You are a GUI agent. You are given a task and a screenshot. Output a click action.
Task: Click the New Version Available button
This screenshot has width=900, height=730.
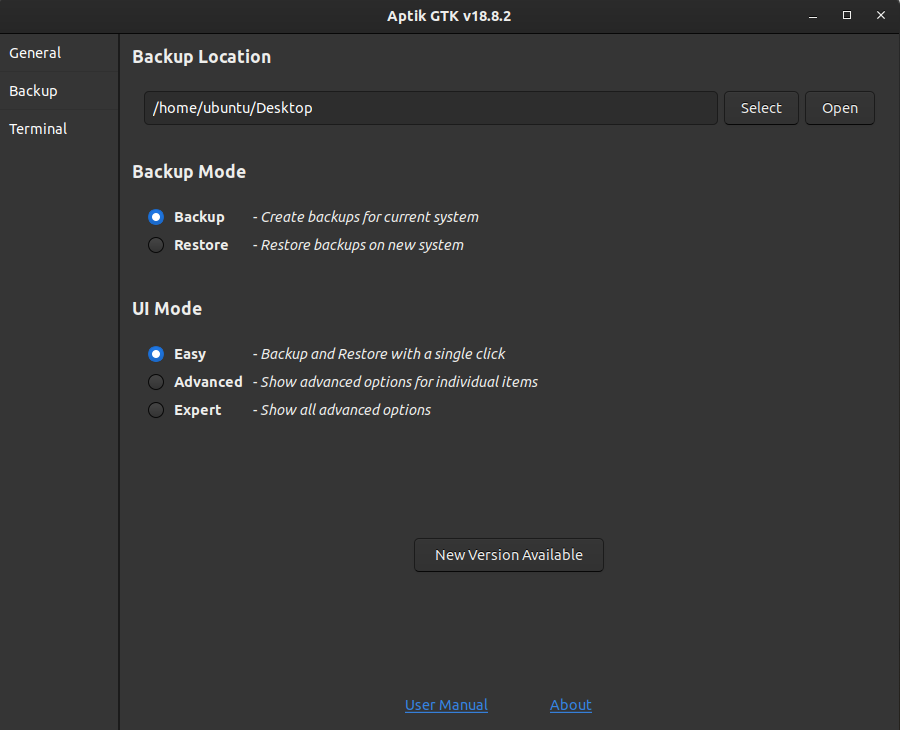508,555
